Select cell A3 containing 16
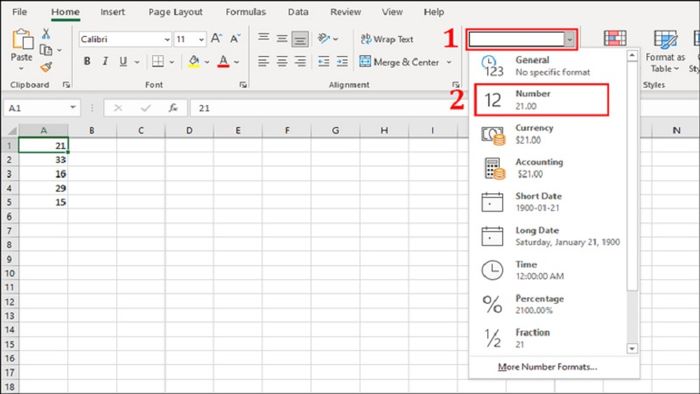Screen dimensions: 700x394 tap(43, 174)
